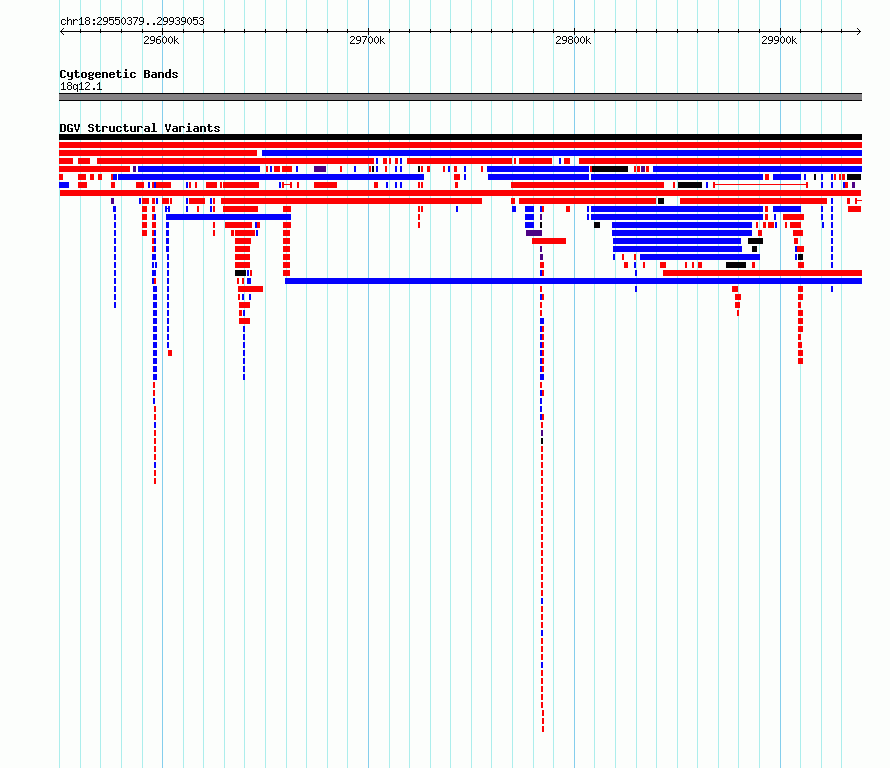Click the long blue bar in the second variant row

562,153
